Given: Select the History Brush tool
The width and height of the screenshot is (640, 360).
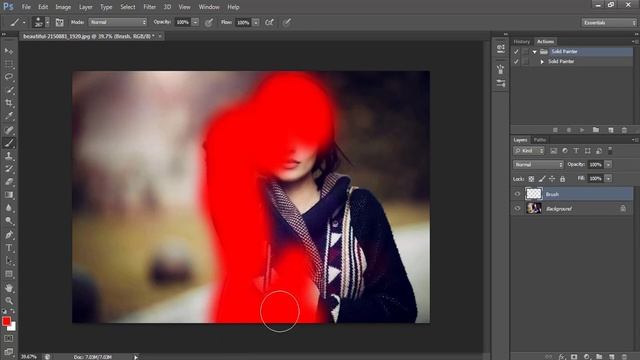Looking at the screenshot, I should 9,169.
